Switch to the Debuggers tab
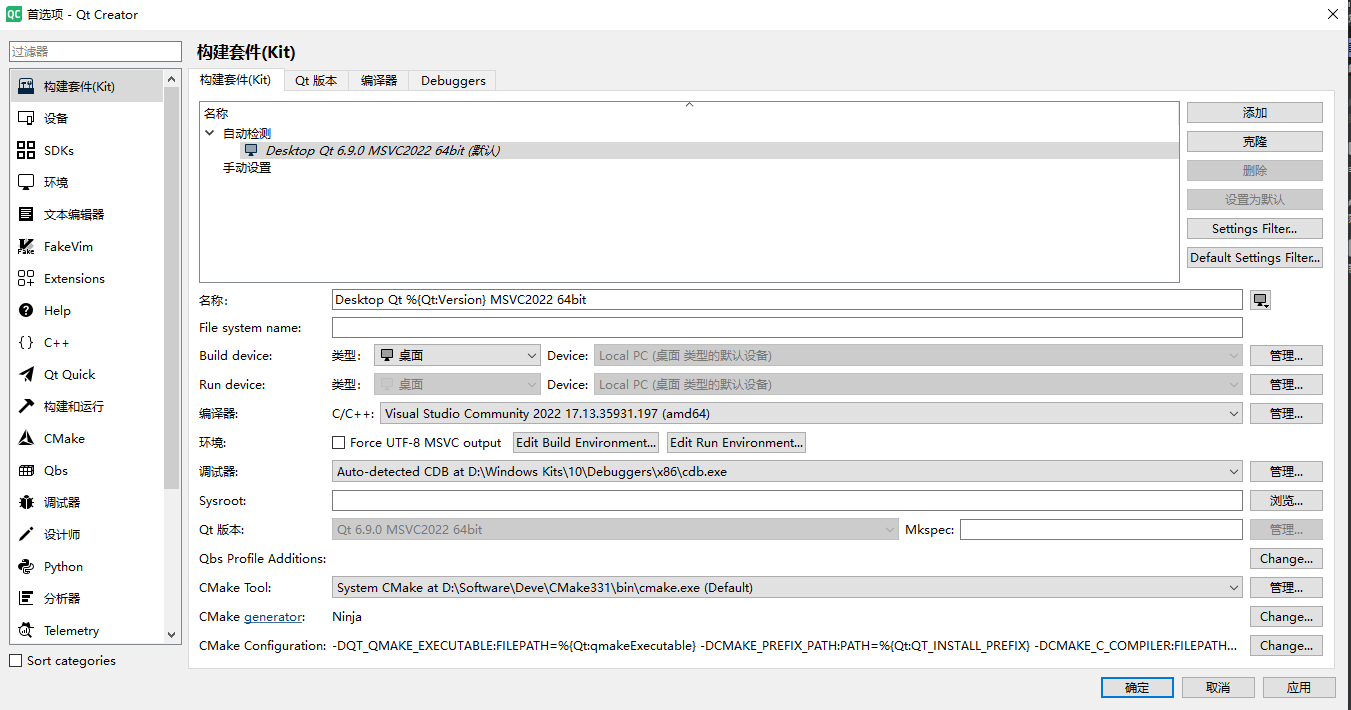The image size is (1351, 710). [x=453, y=81]
